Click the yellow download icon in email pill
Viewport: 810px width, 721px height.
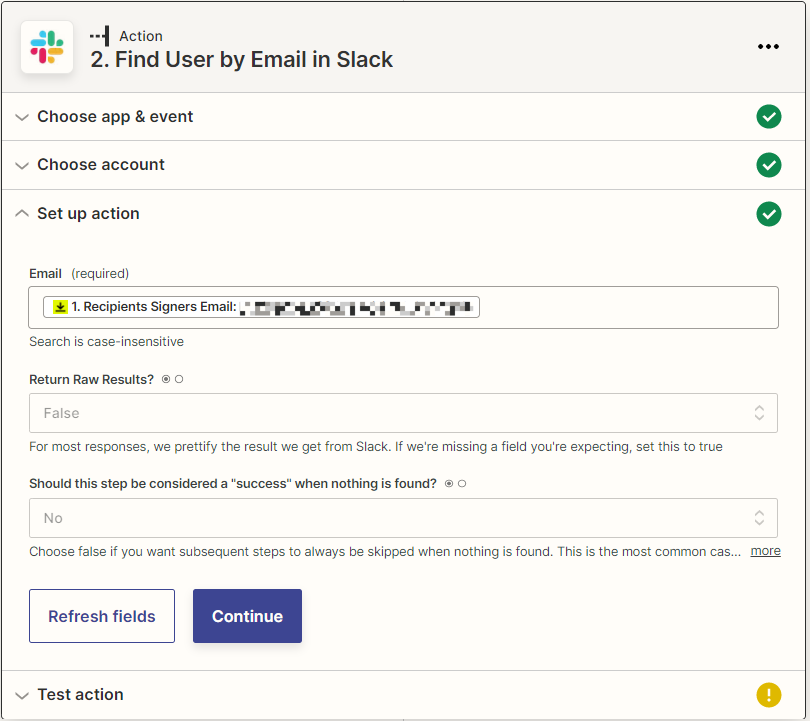60,307
